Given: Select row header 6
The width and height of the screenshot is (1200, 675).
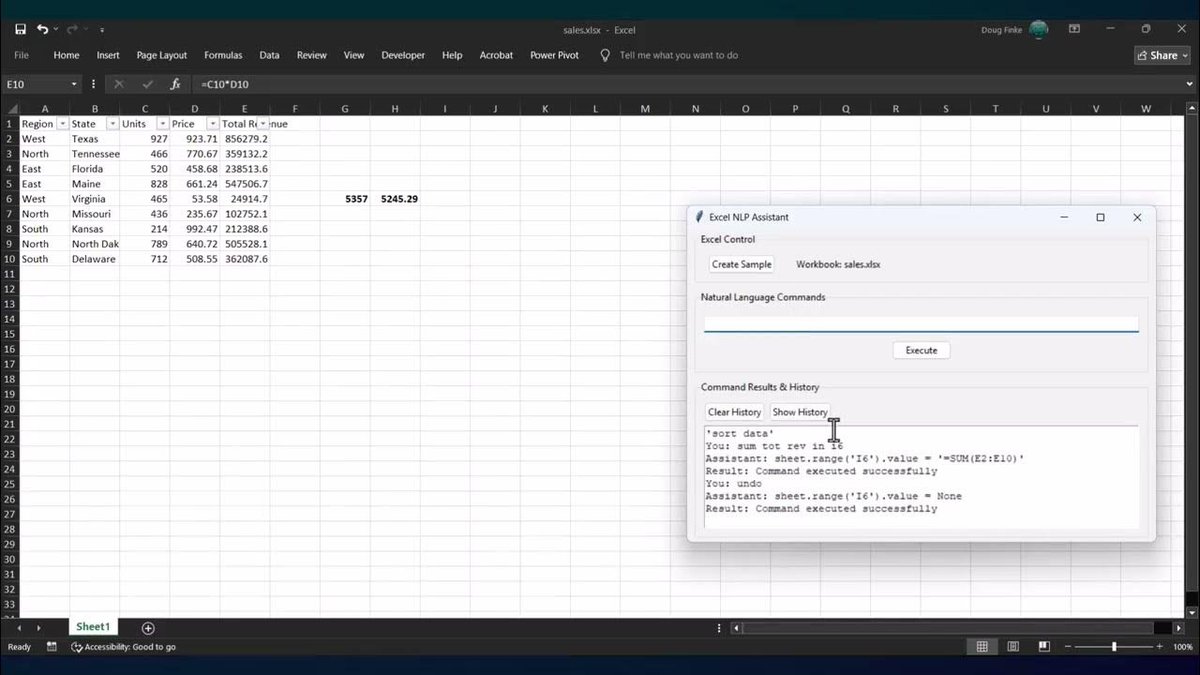Looking at the screenshot, I should [9, 199].
